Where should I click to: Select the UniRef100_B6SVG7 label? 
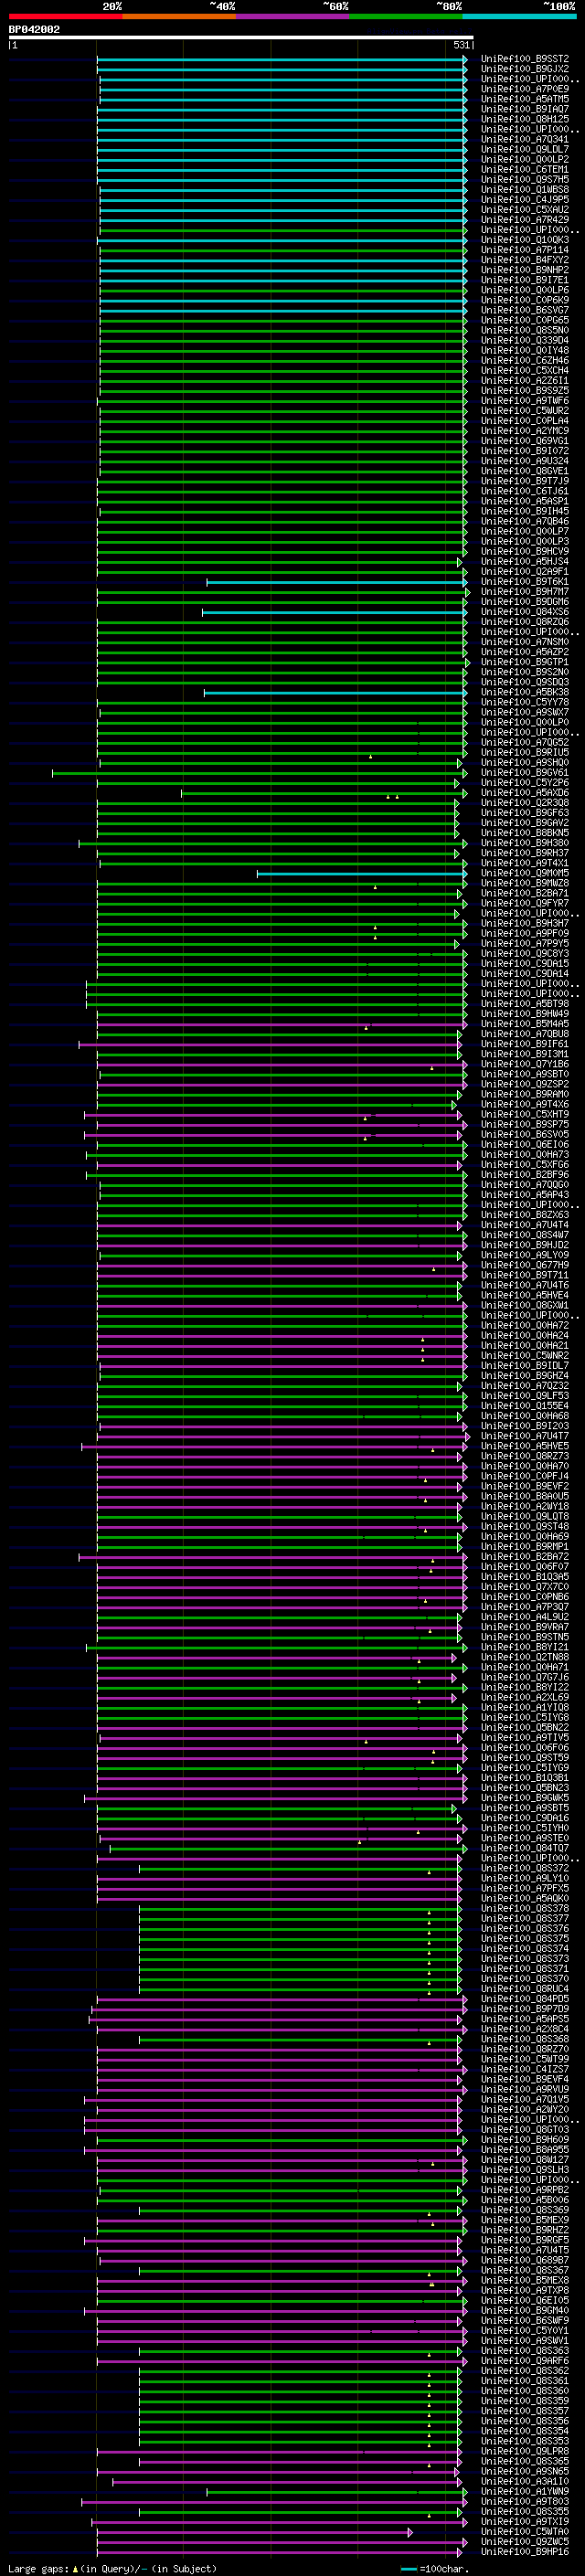525,310
